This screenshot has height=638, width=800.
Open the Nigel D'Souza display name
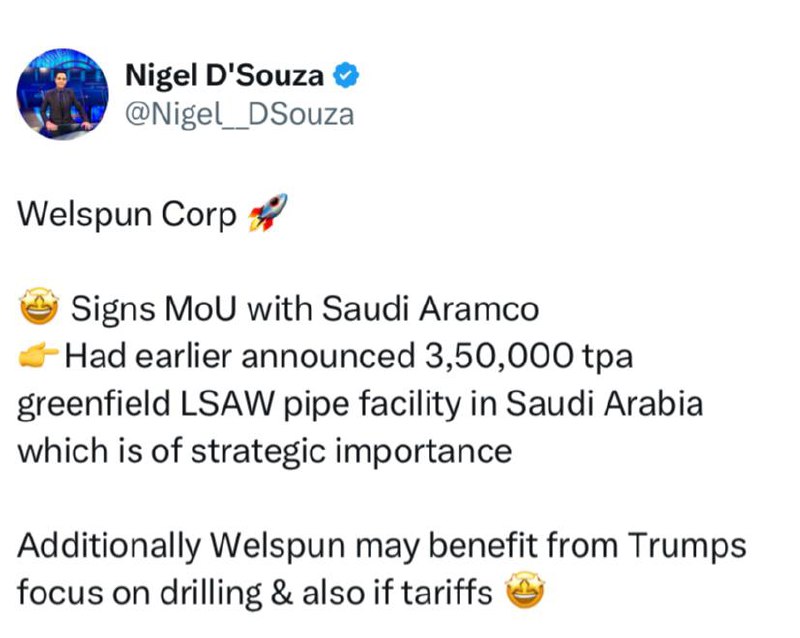(224, 75)
